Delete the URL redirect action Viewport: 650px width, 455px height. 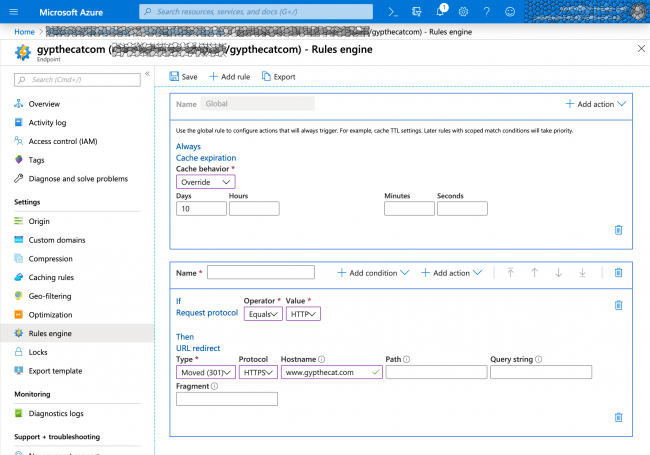click(618, 417)
